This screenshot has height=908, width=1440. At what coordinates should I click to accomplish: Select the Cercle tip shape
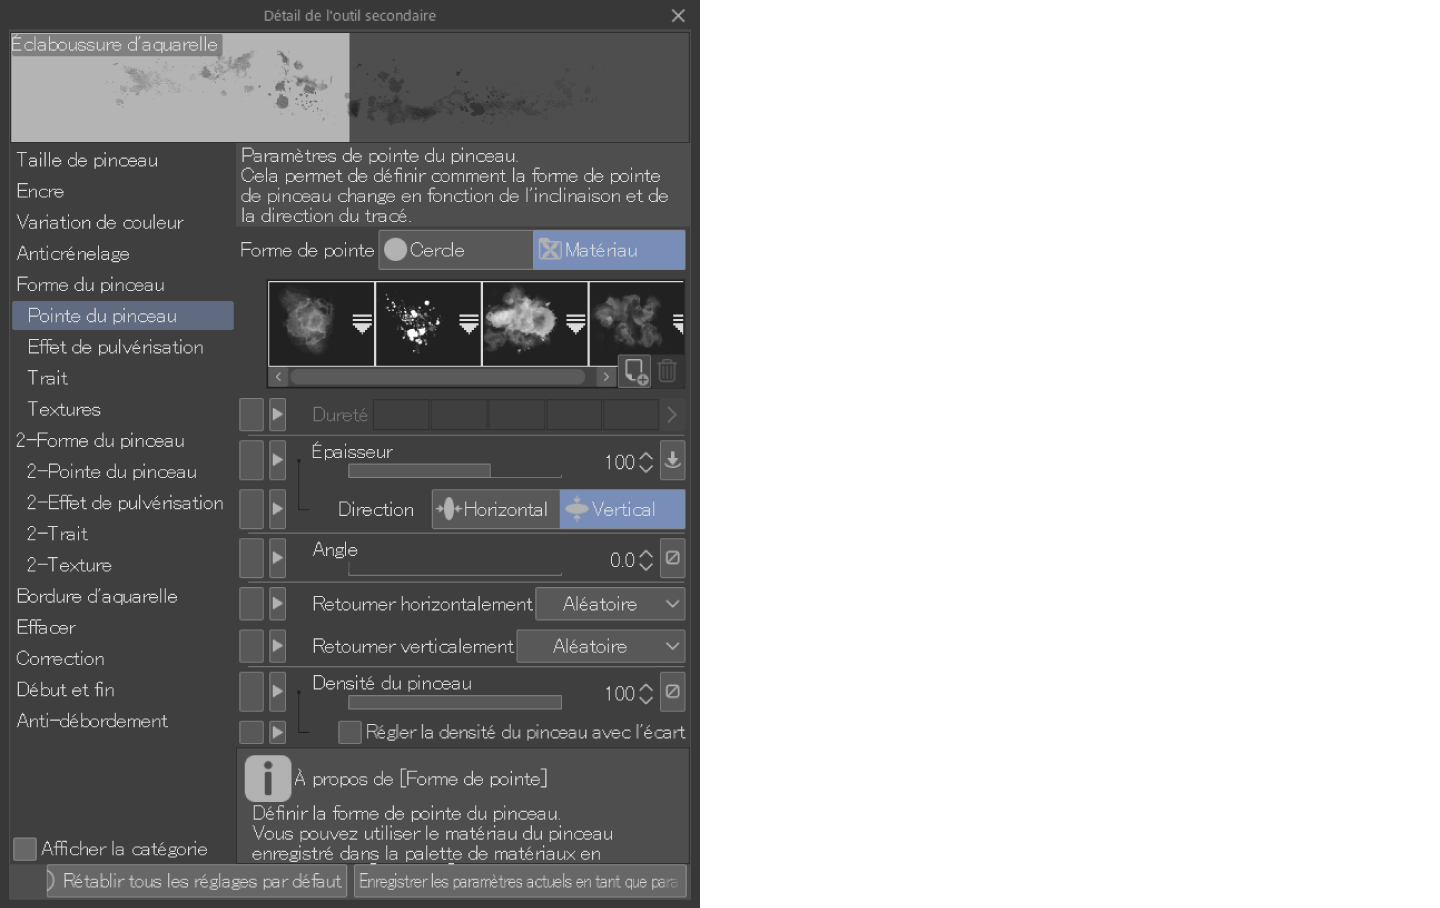[455, 250]
